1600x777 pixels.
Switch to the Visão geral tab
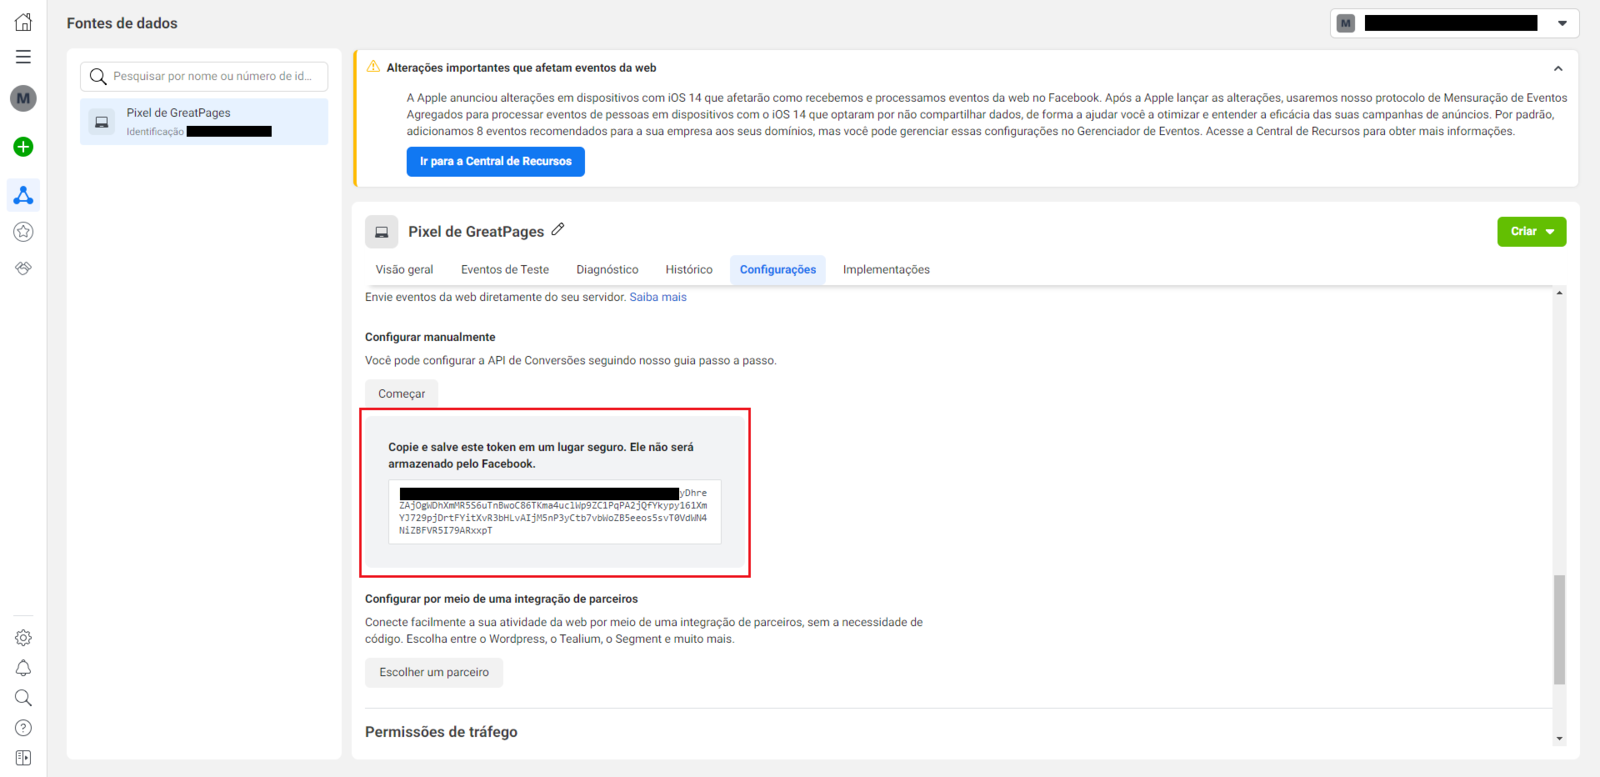pyautogui.click(x=404, y=270)
